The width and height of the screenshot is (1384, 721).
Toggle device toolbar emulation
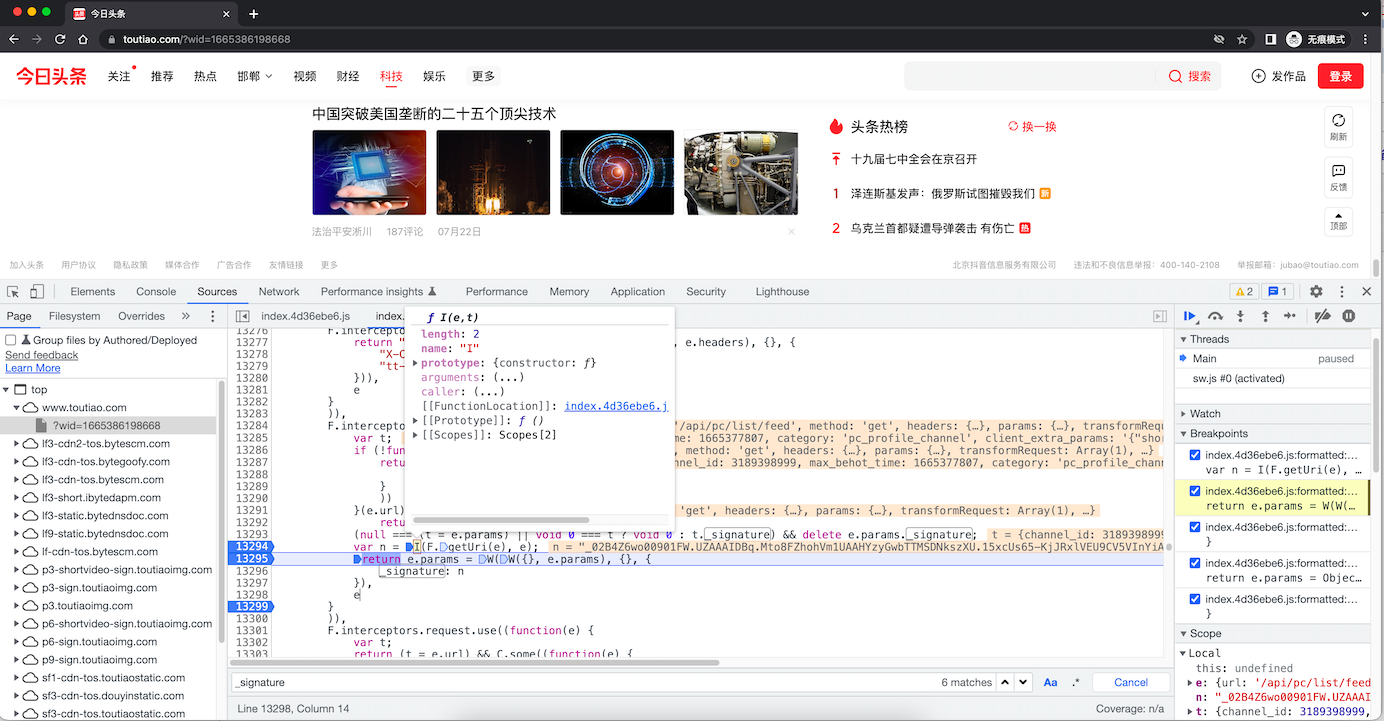[37, 292]
